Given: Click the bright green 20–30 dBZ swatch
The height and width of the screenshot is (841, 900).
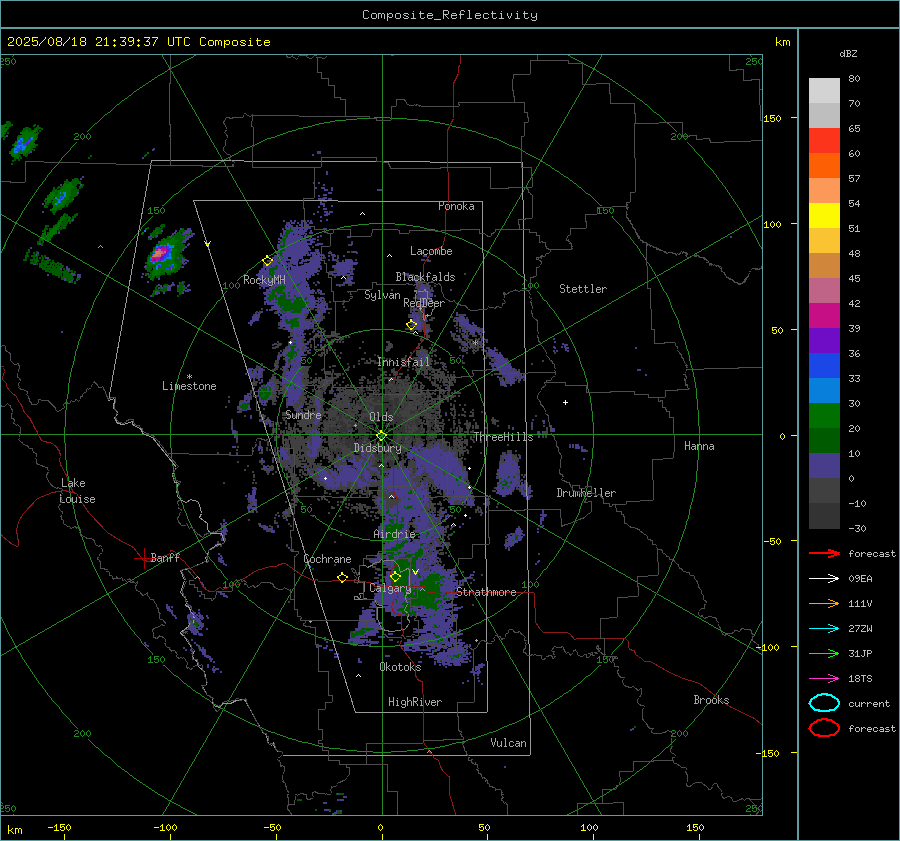Looking at the screenshot, I should pyautogui.click(x=824, y=415).
